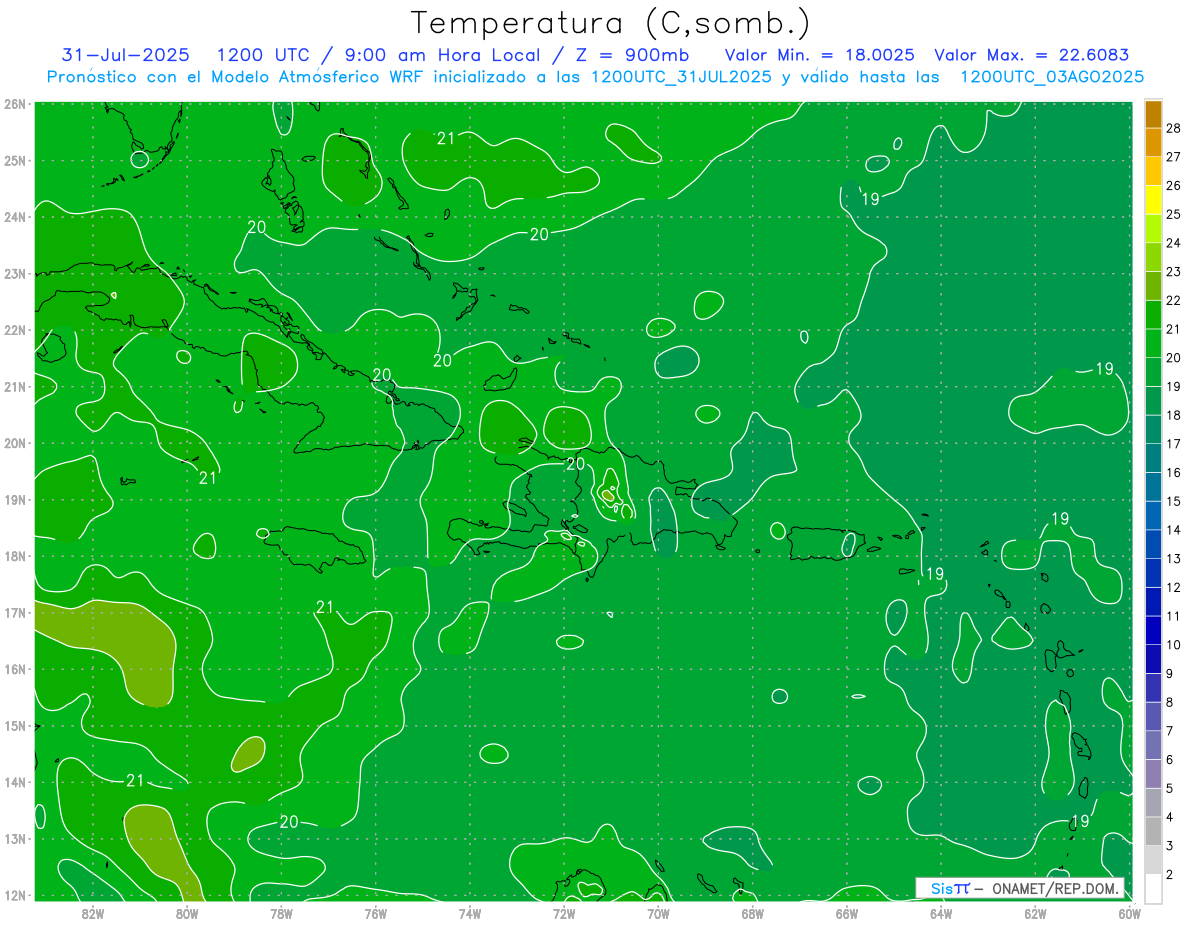
Task: Select the 12N latitude axis label
Action: pos(15,895)
